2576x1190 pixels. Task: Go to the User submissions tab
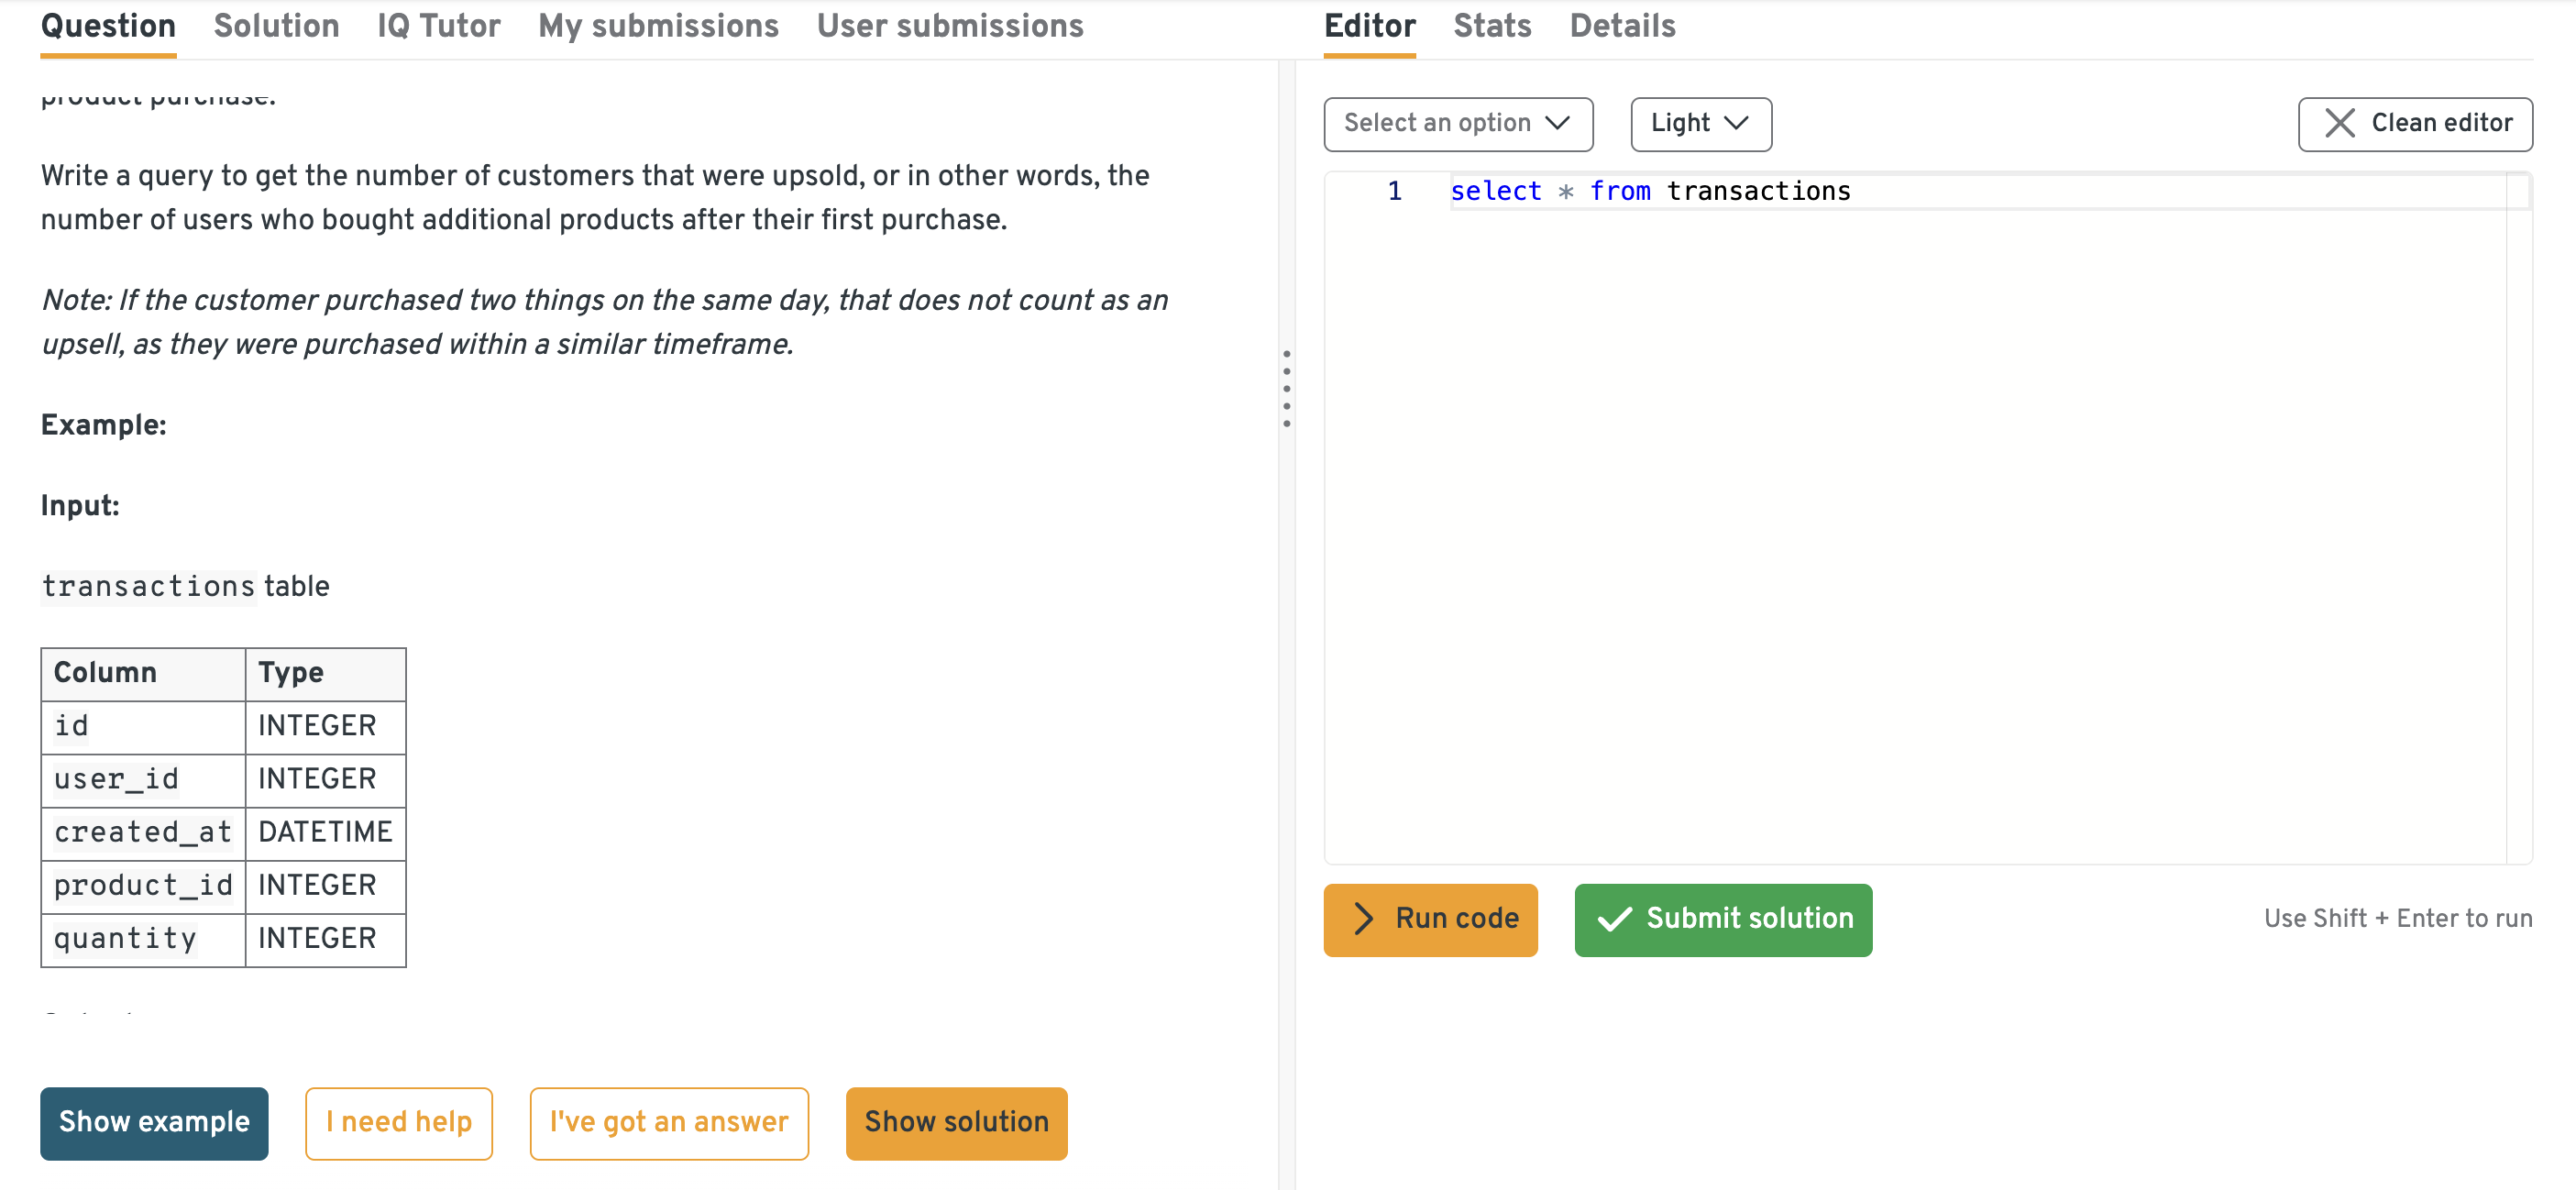(x=949, y=26)
